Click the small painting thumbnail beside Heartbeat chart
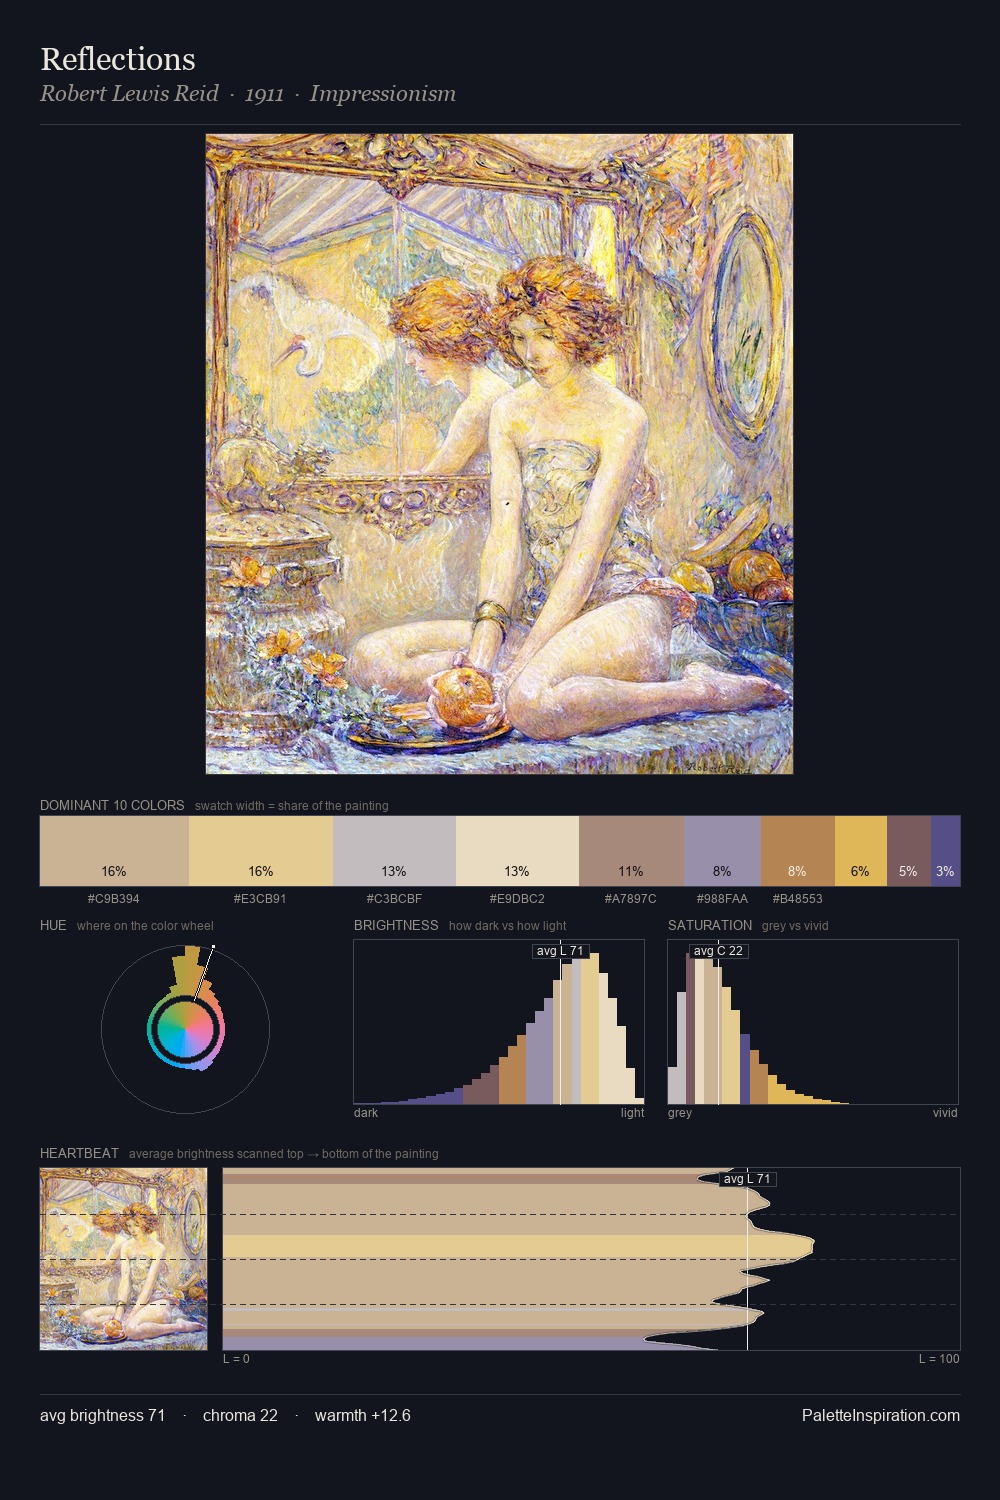The height and width of the screenshot is (1500, 1000). (x=124, y=1259)
